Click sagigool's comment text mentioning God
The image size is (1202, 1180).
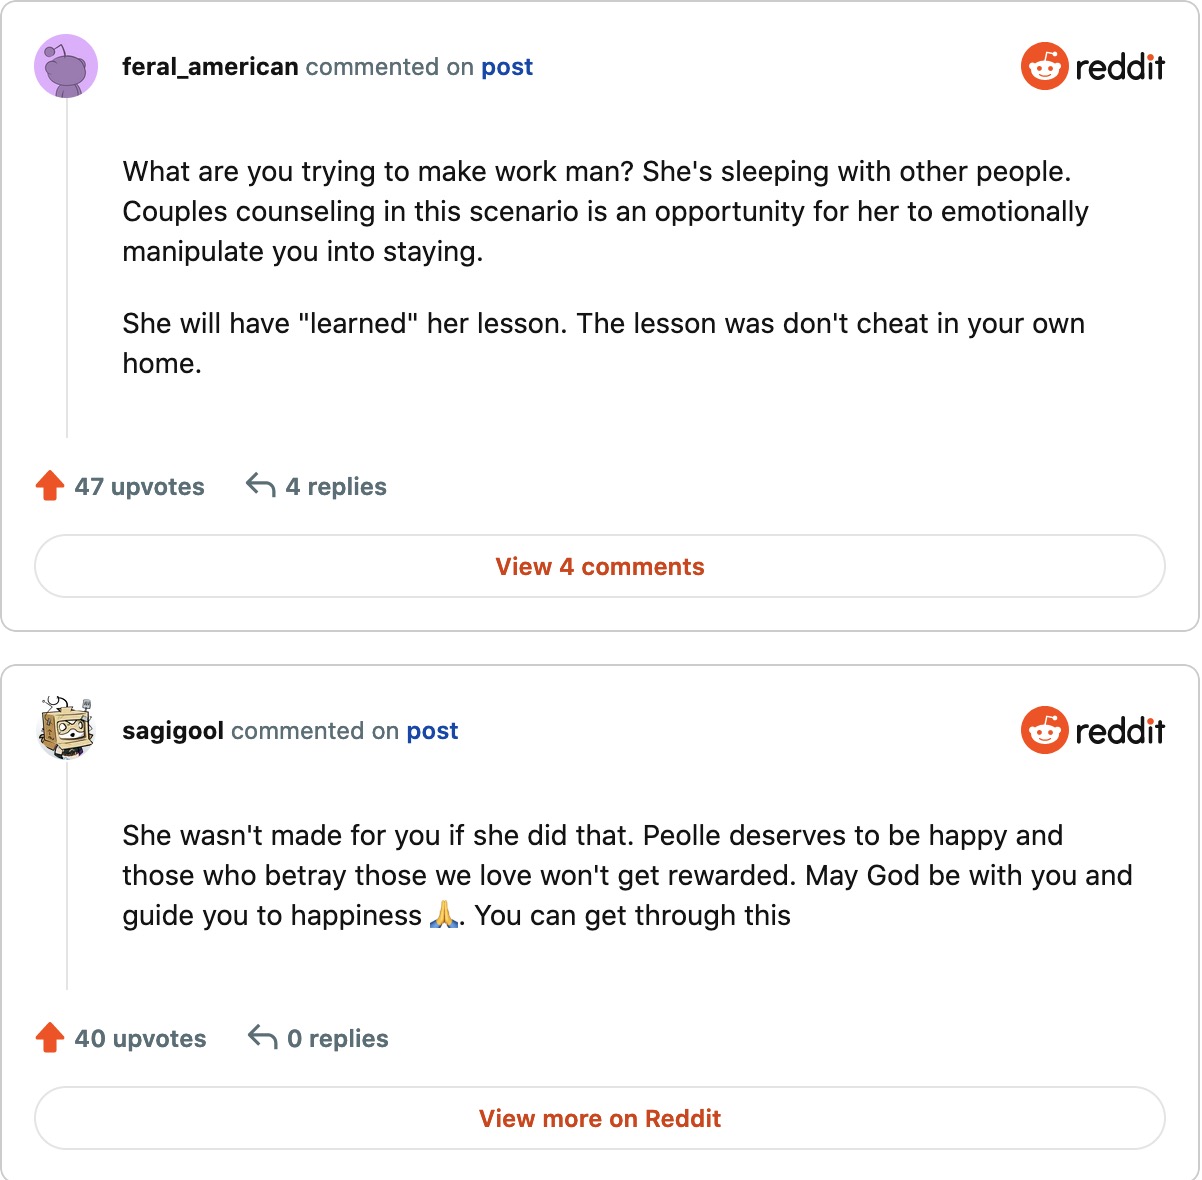point(627,876)
